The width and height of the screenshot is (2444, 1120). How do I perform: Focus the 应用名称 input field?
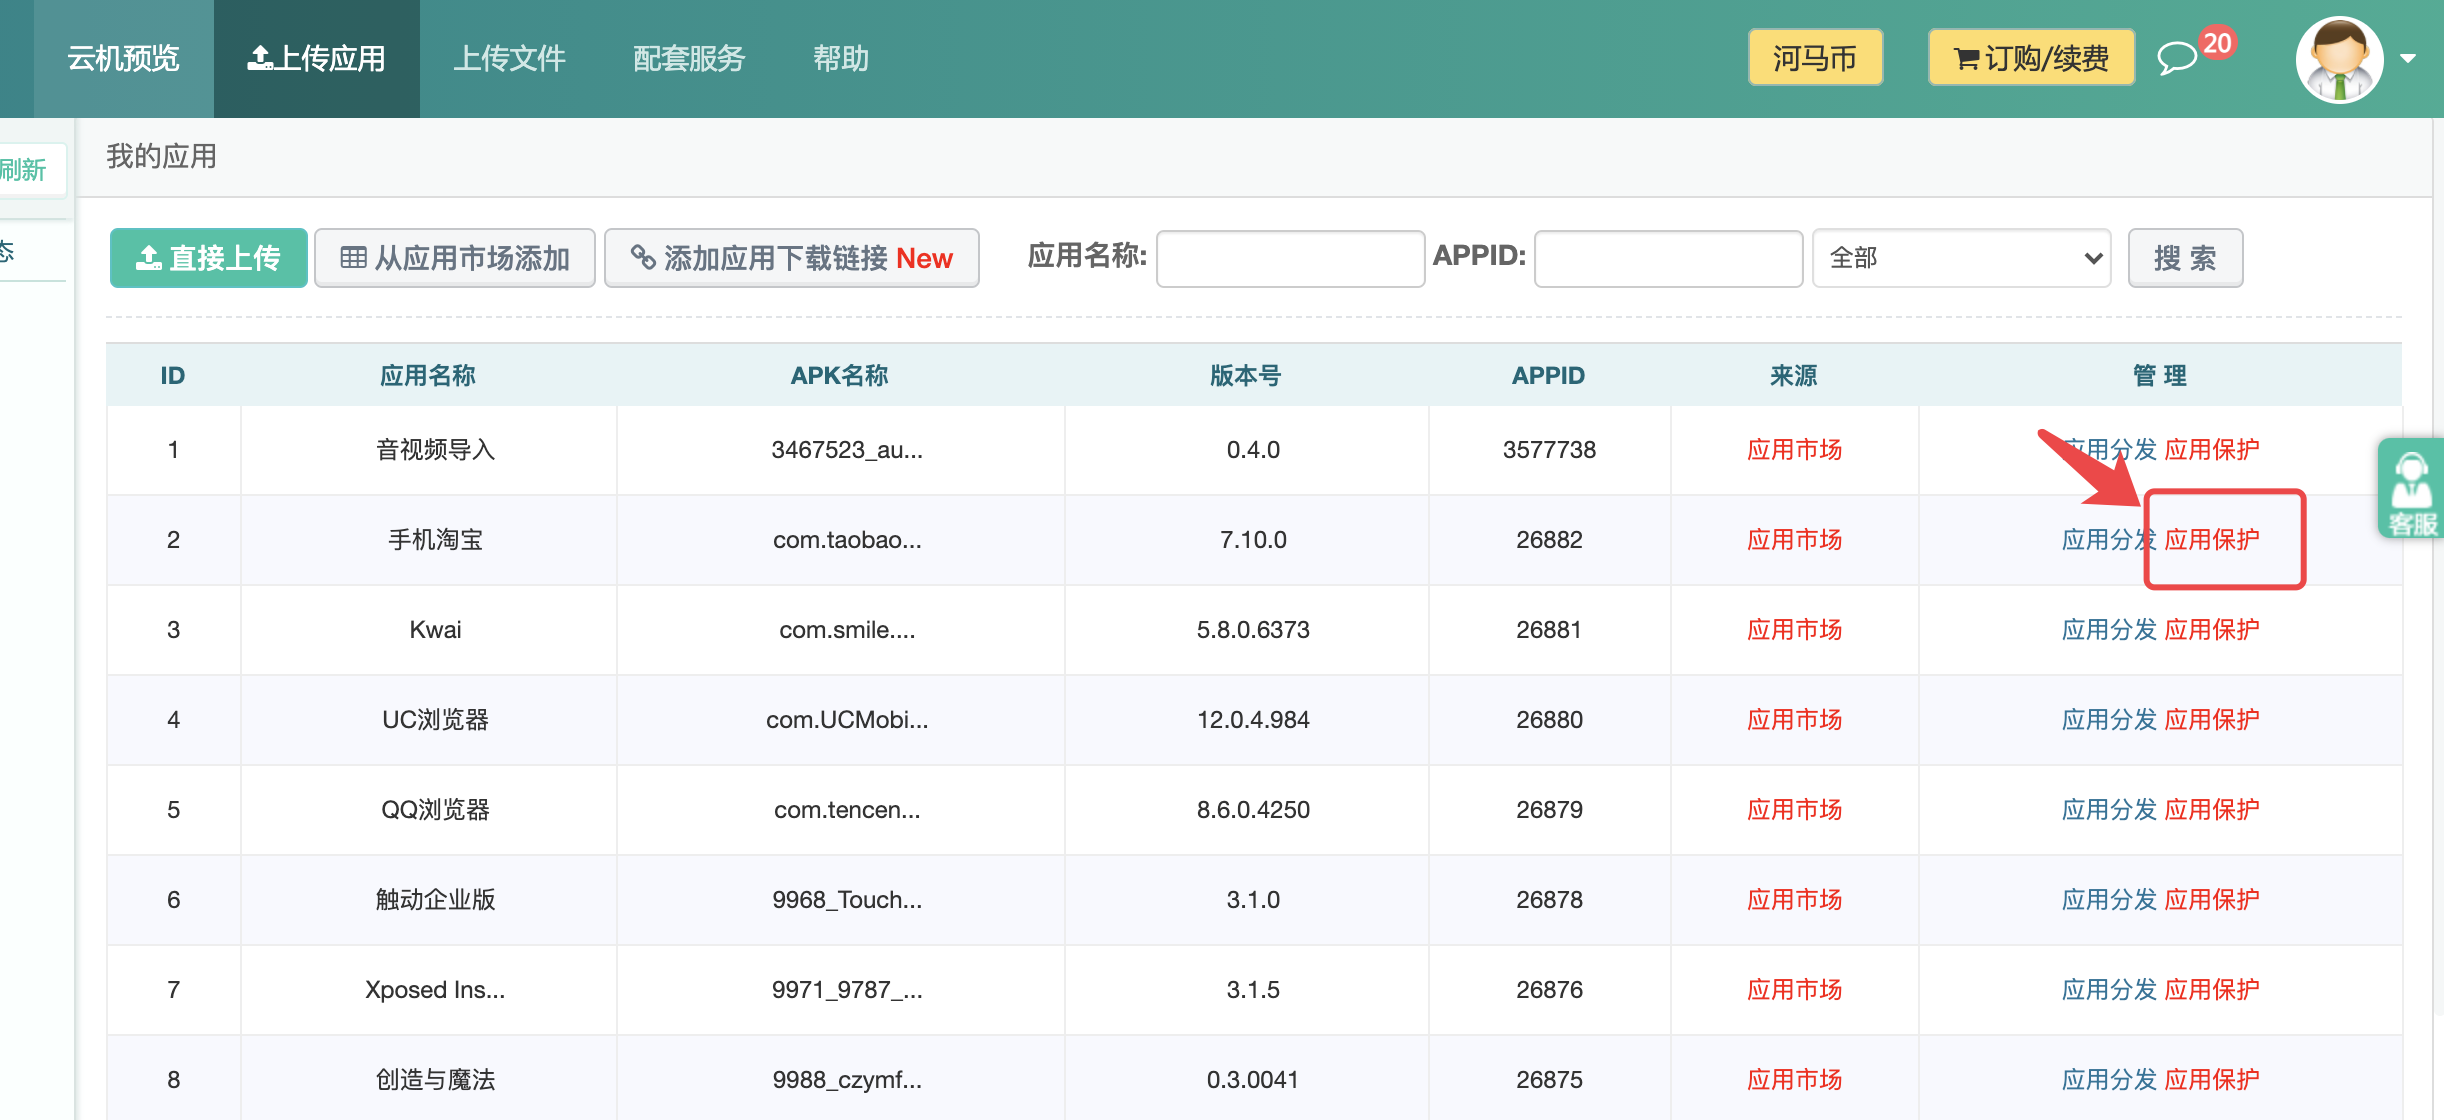[x=1290, y=258]
